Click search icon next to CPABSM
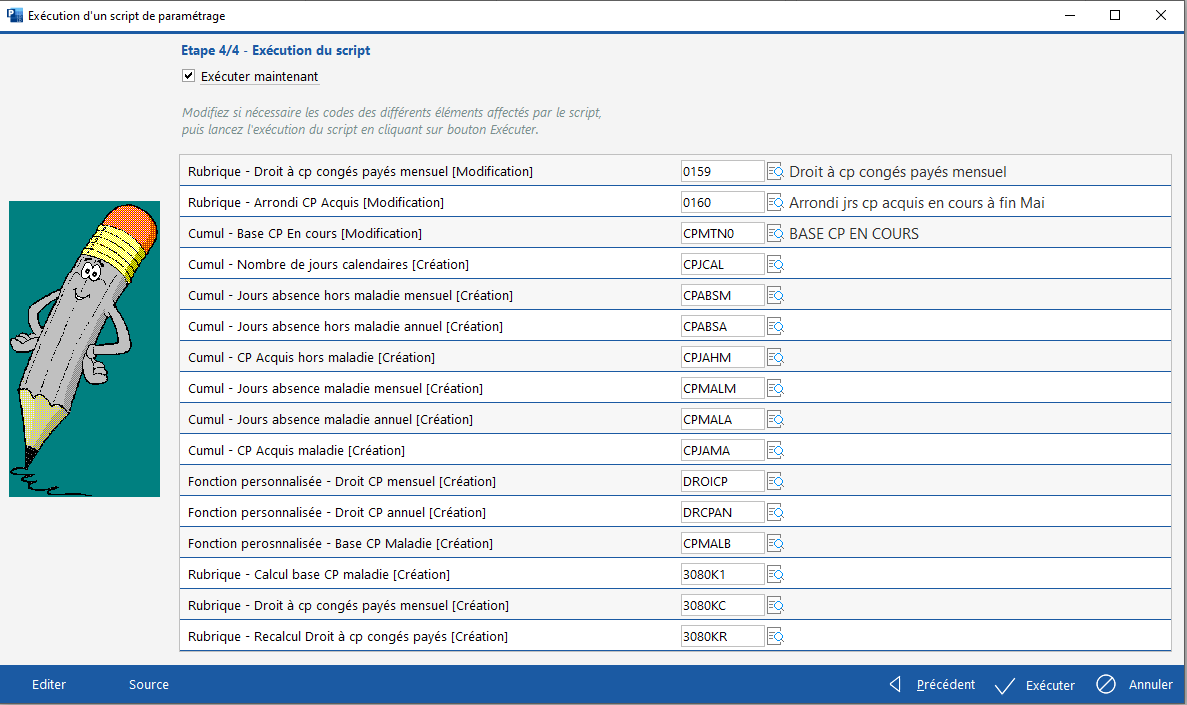The width and height of the screenshot is (1187, 705). pos(775,296)
